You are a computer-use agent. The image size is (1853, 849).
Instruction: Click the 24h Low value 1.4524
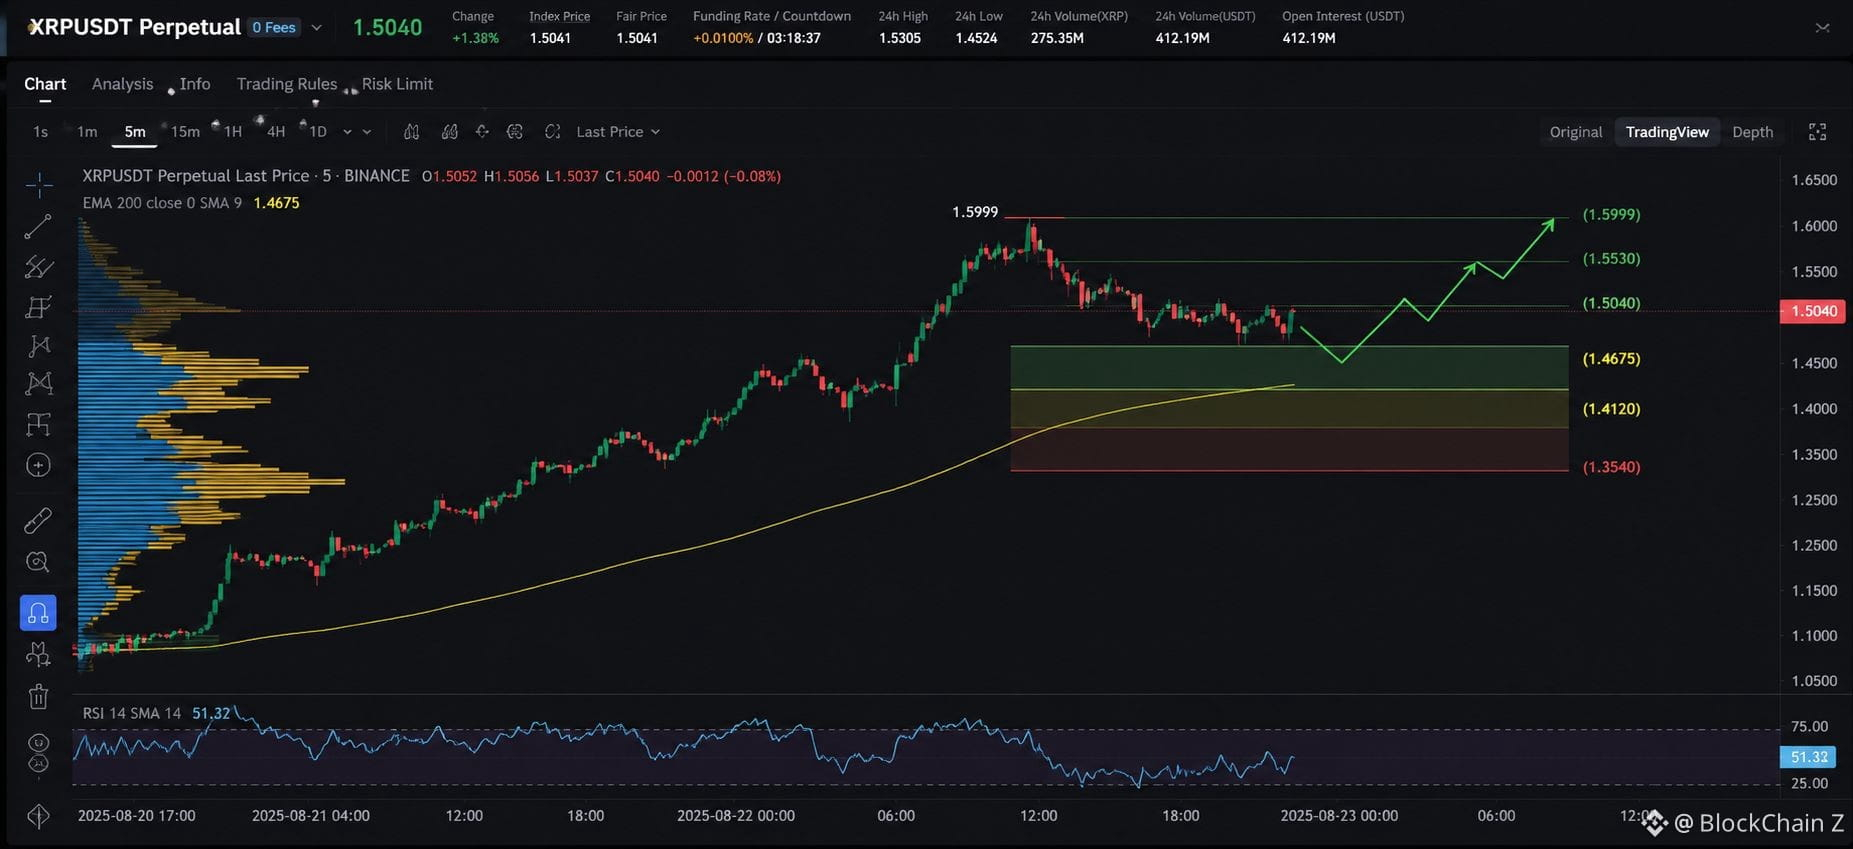976,38
